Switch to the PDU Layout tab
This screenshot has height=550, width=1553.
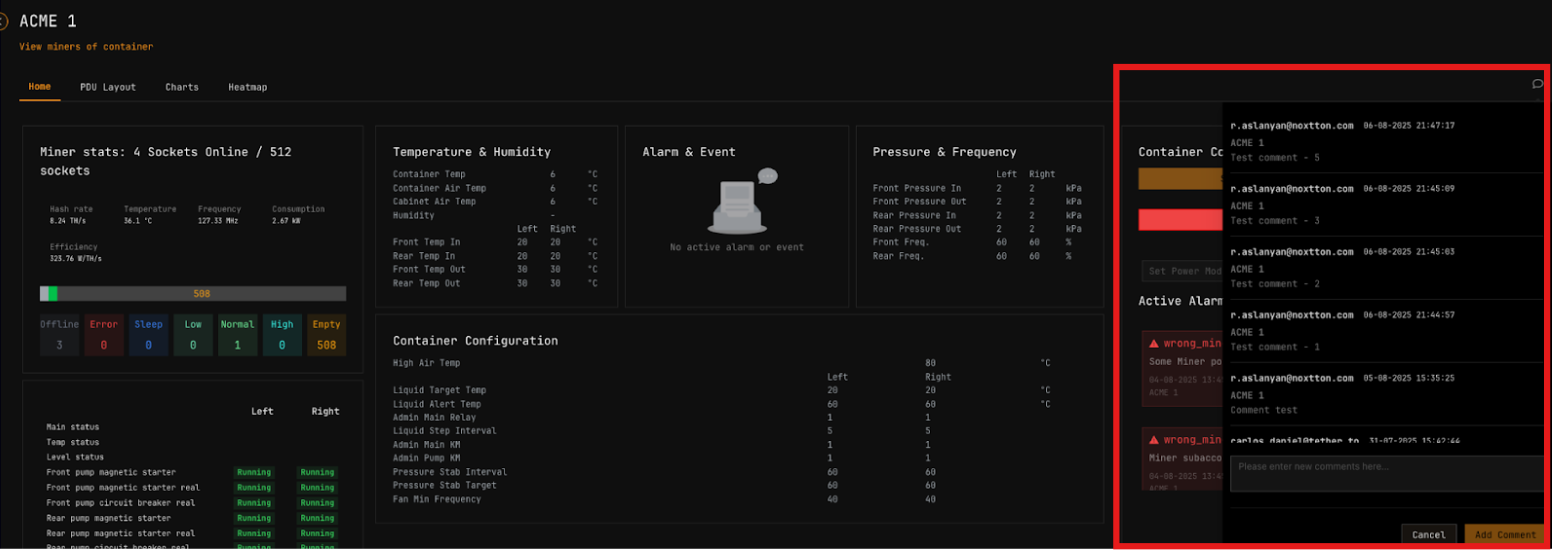coord(108,87)
